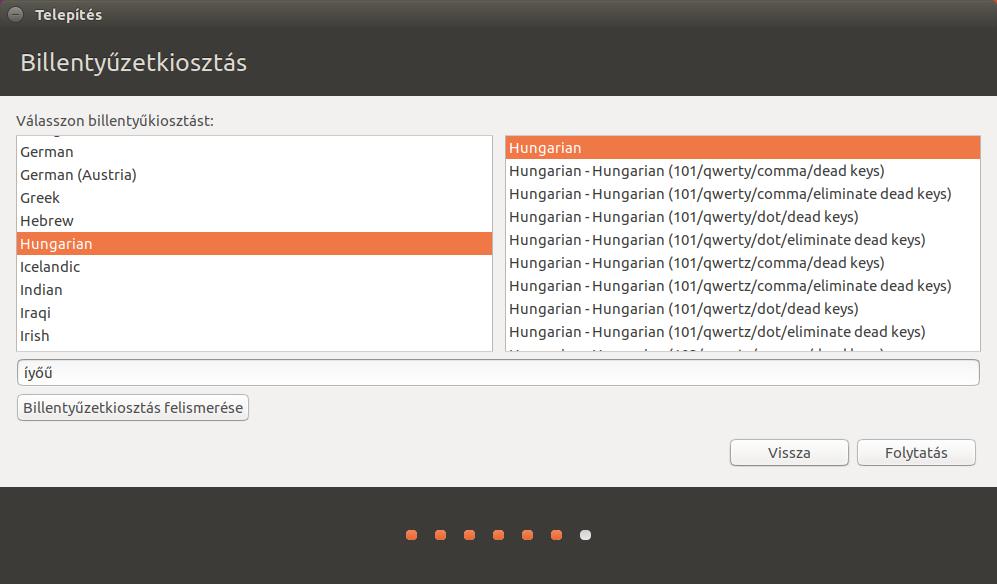This screenshot has height=584, width=997.
Task: Click the window close button beside Telepítés
Action: pos(16,14)
